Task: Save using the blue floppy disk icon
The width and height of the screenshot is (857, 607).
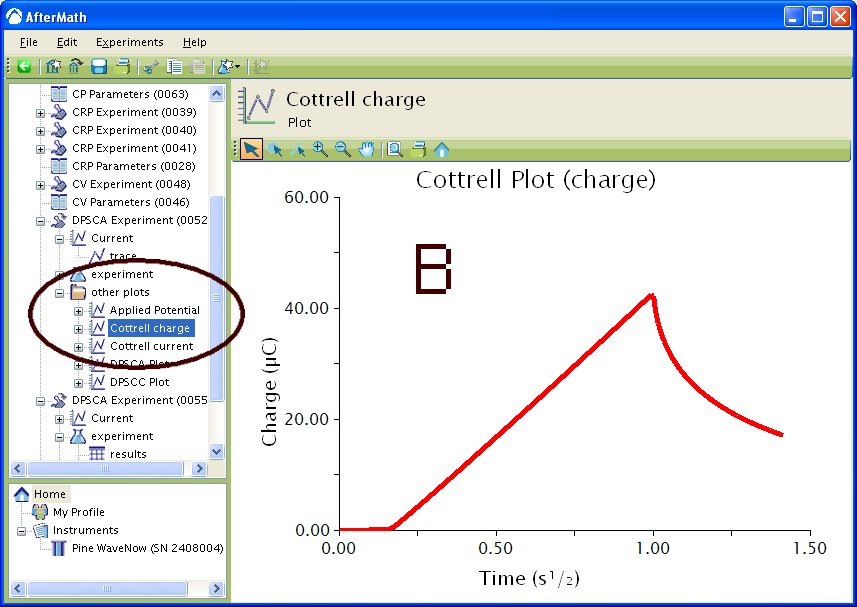Action: tap(99, 67)
